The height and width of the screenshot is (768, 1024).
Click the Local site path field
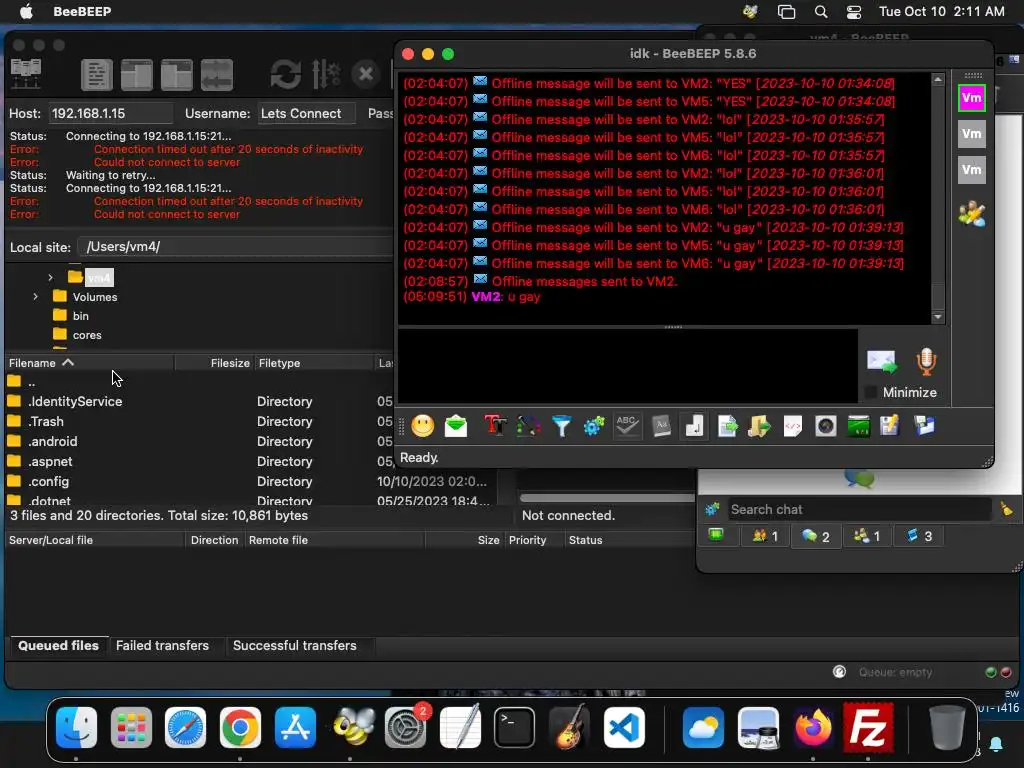point(235,247)
